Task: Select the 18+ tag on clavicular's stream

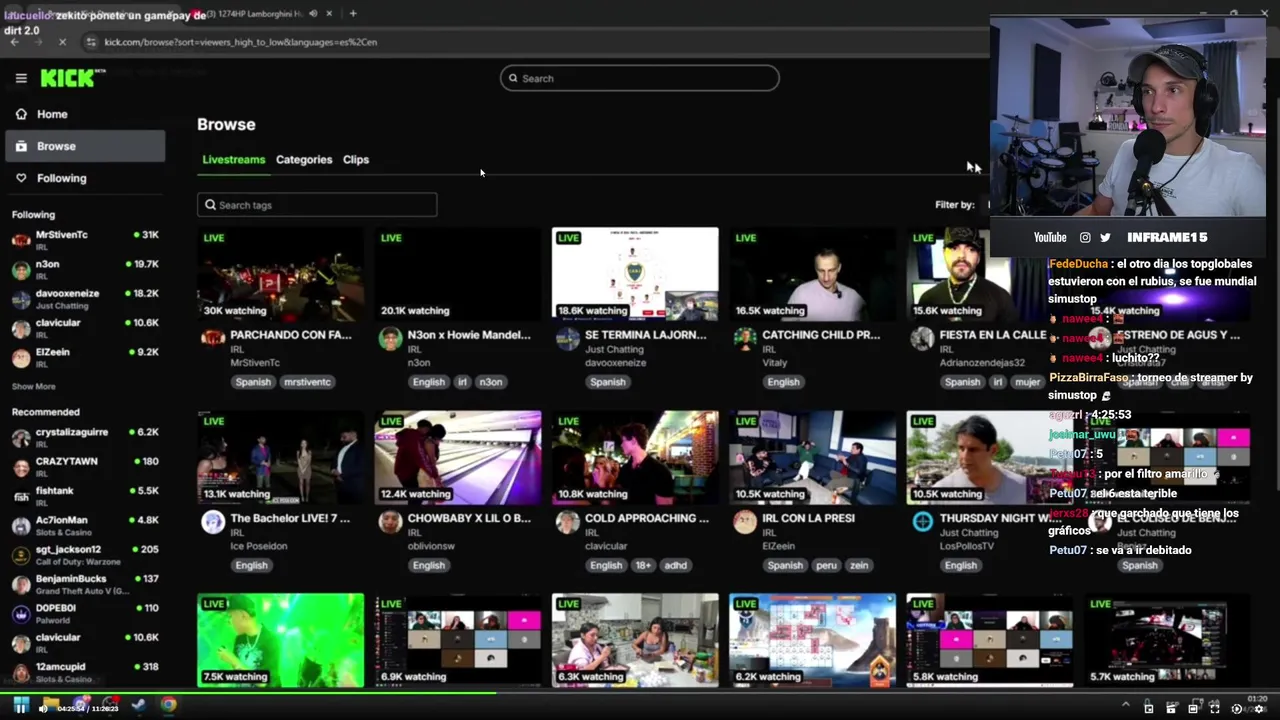Action: click(x=643, y=565)
